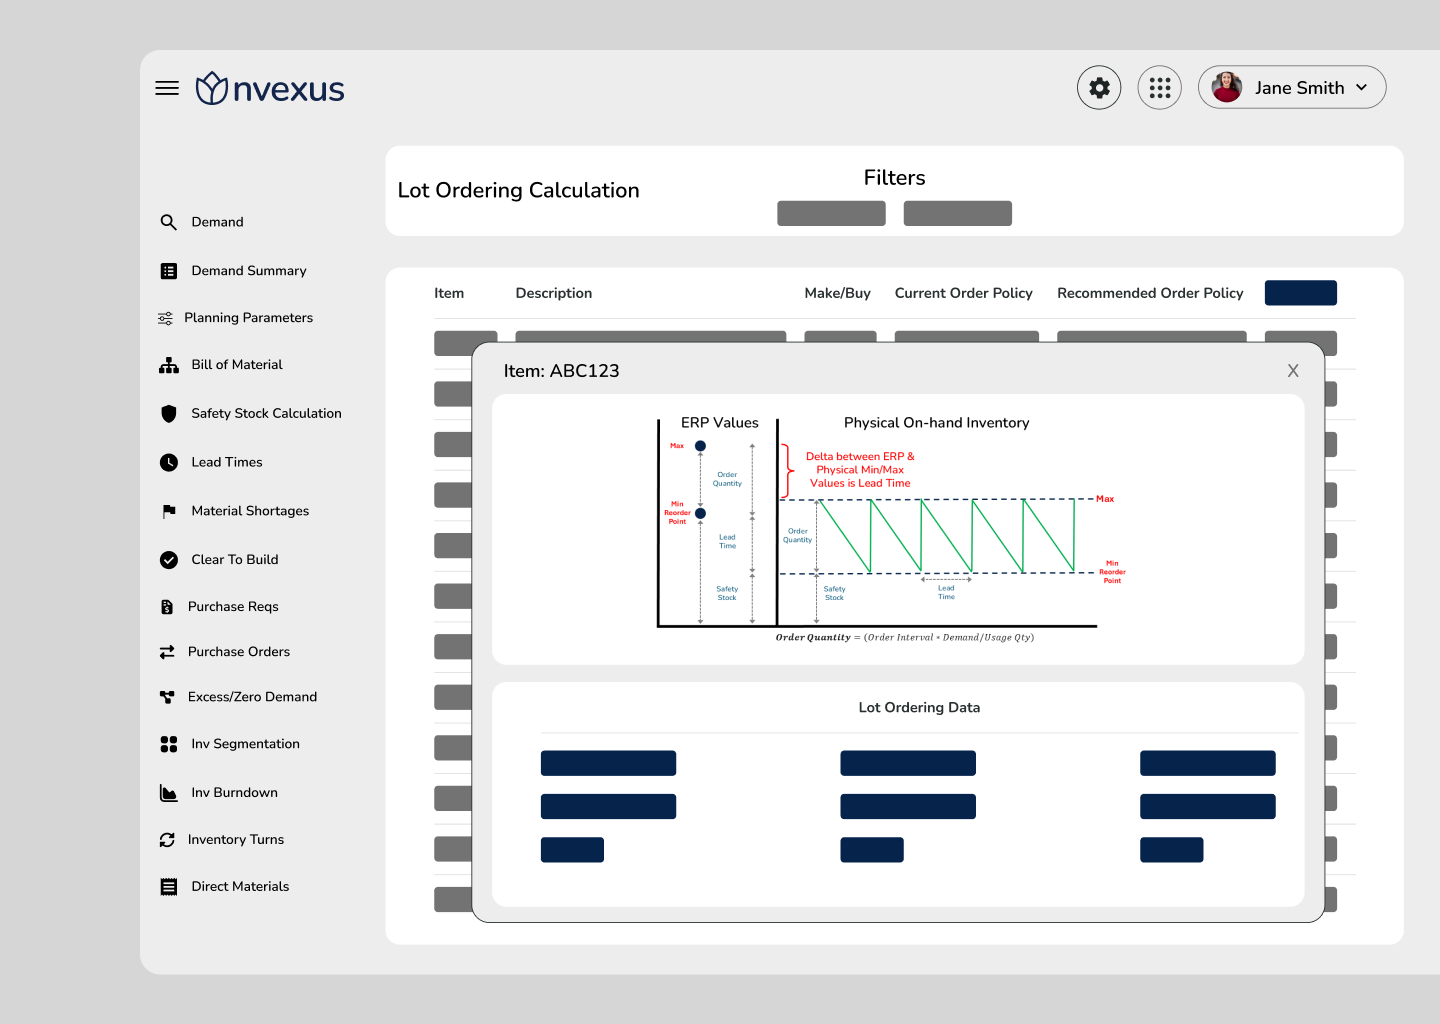Viewport: 1440px width, 1024px height.
Task: Click the Inv Burndown chart icon
Action: 169,793
